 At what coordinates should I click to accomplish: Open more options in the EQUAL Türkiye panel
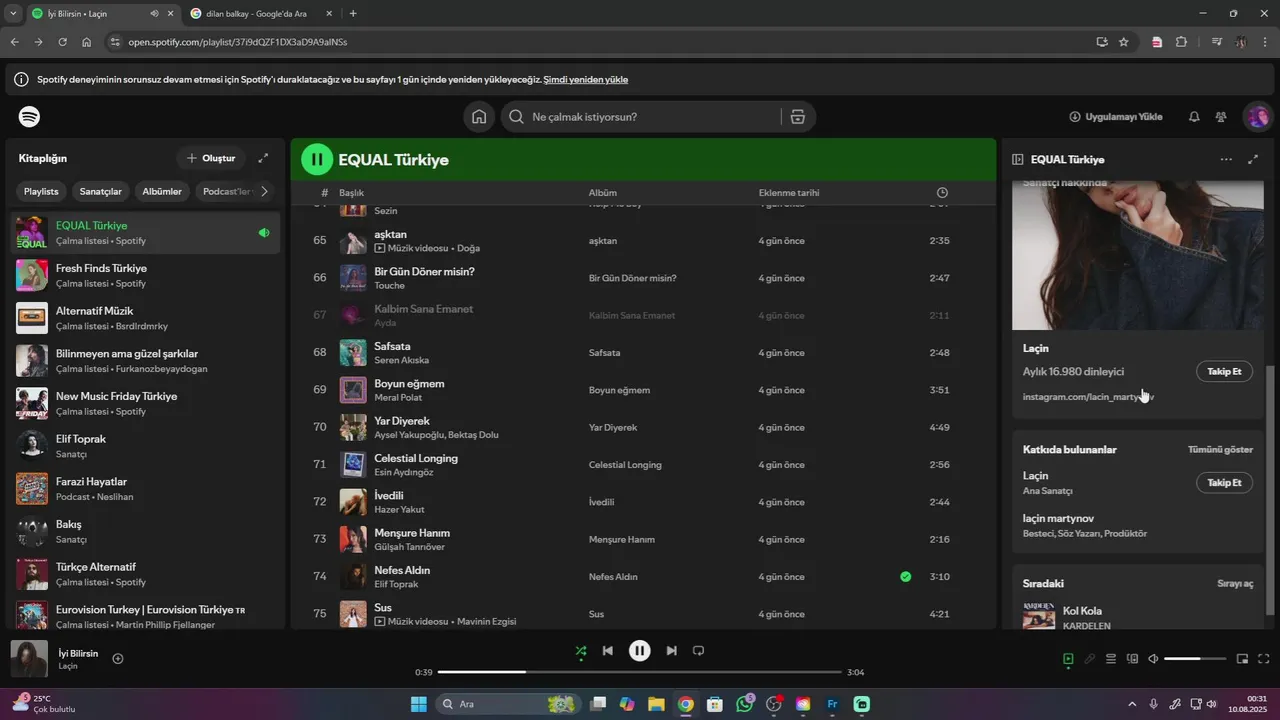click(1226, 159)
